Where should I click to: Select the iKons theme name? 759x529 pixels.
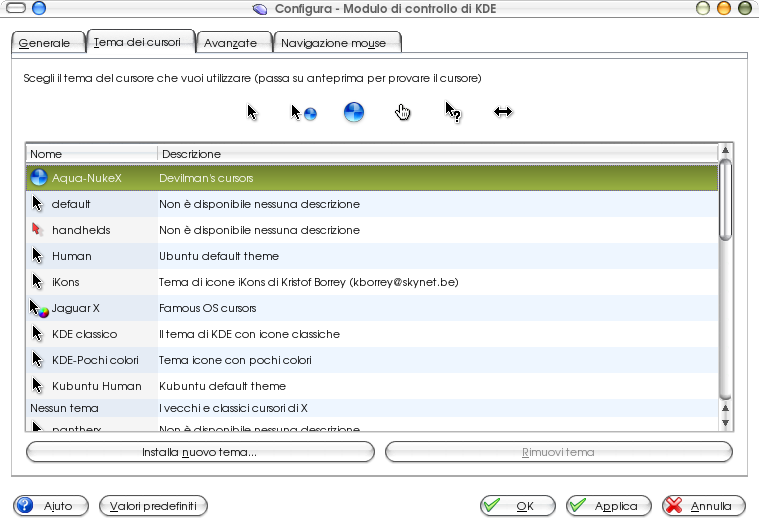coord(65,282)
